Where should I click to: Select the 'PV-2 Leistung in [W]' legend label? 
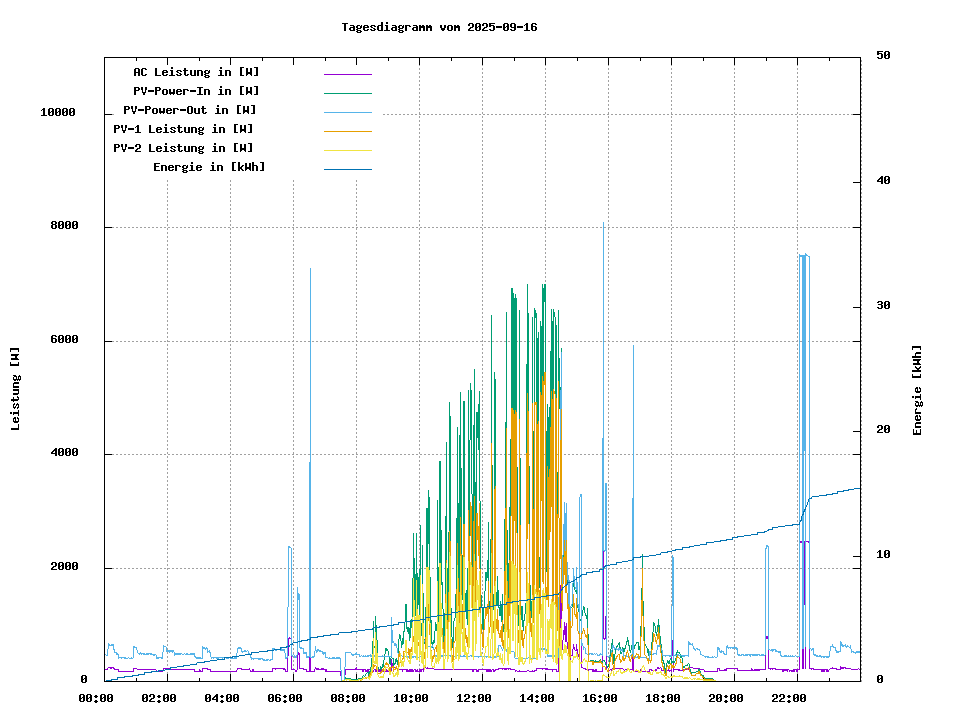pos(183,148)
